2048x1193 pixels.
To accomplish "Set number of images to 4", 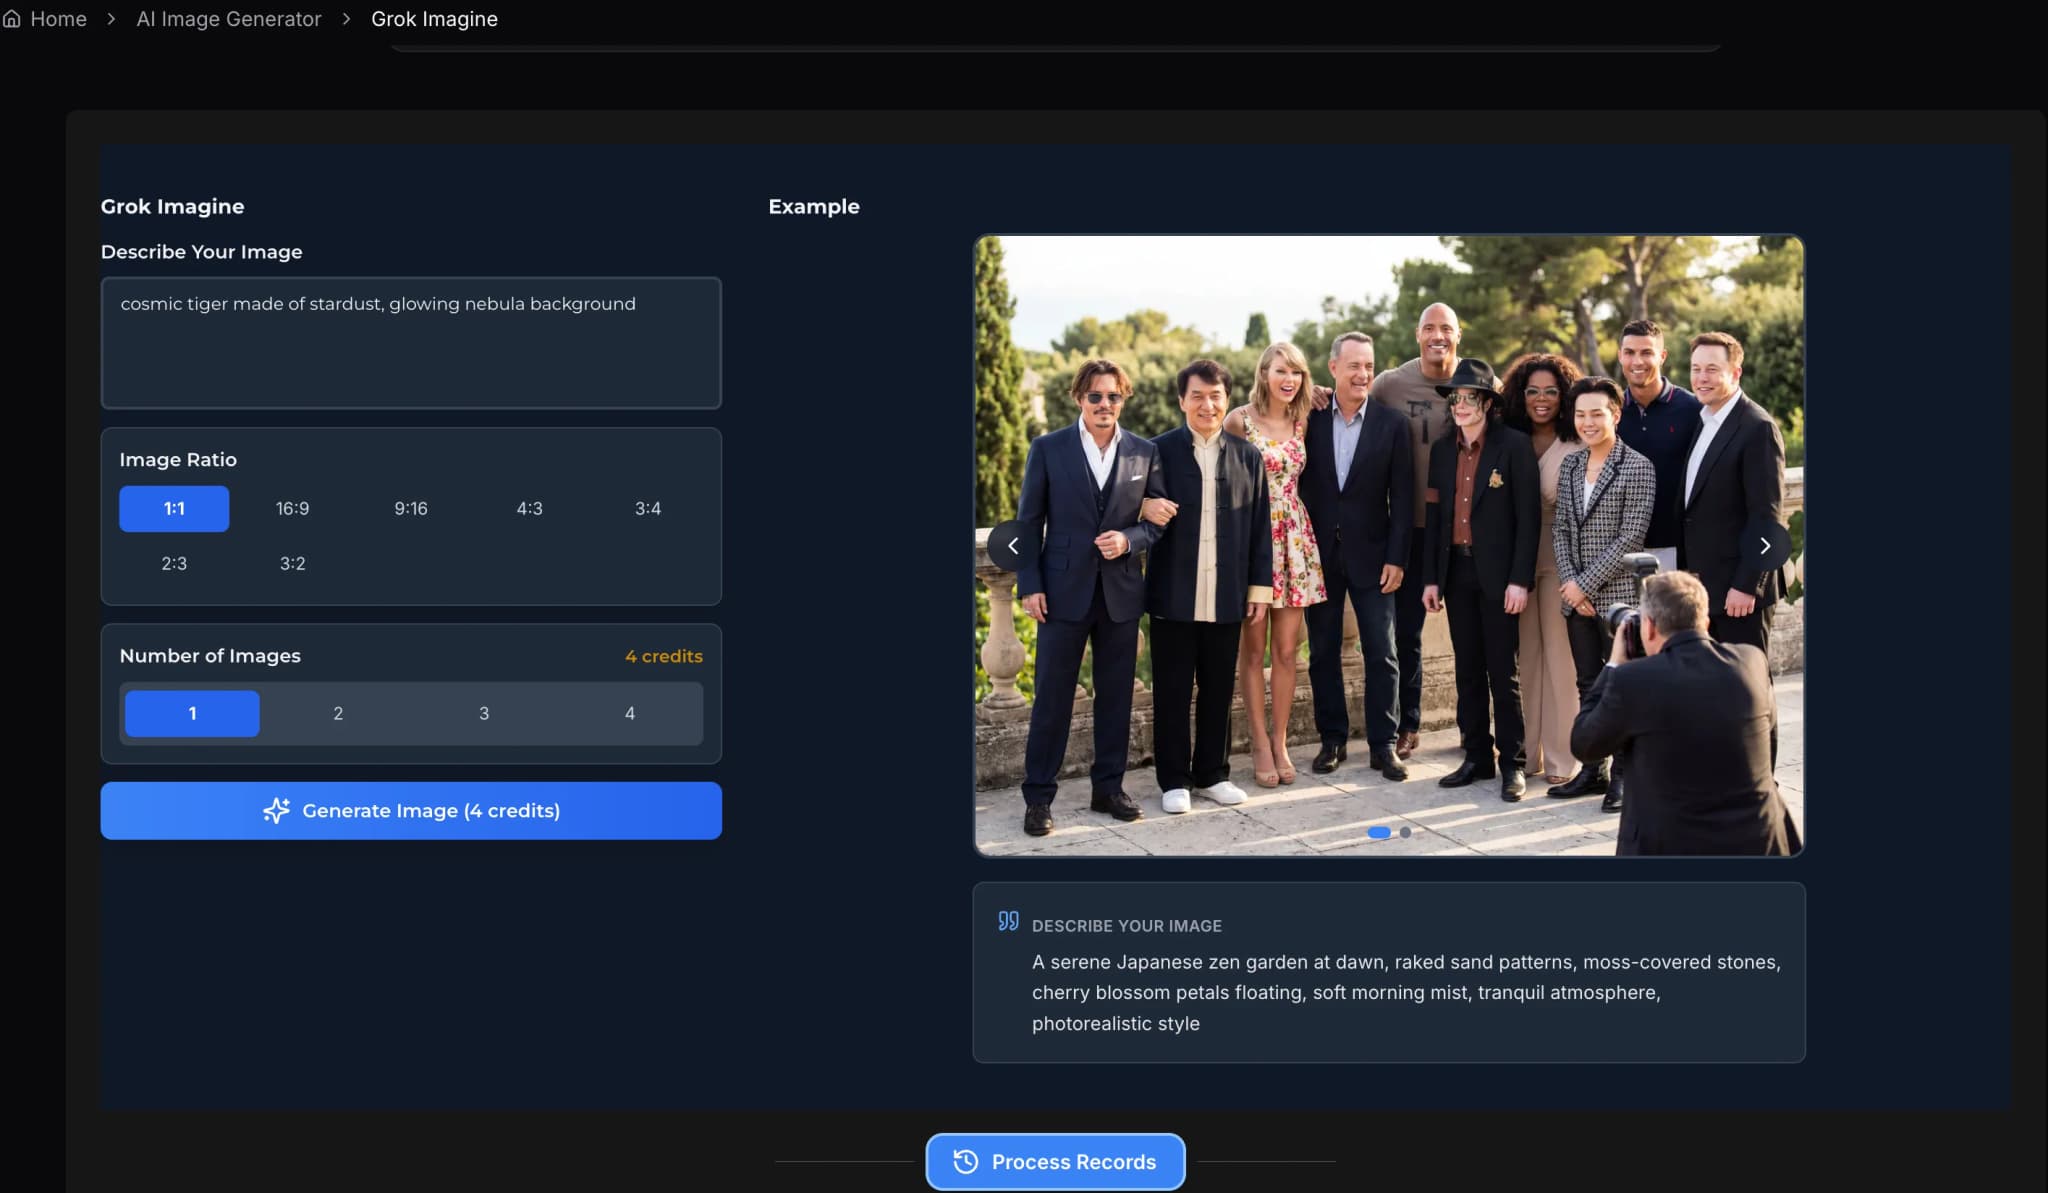I will (x=629, y=714).
